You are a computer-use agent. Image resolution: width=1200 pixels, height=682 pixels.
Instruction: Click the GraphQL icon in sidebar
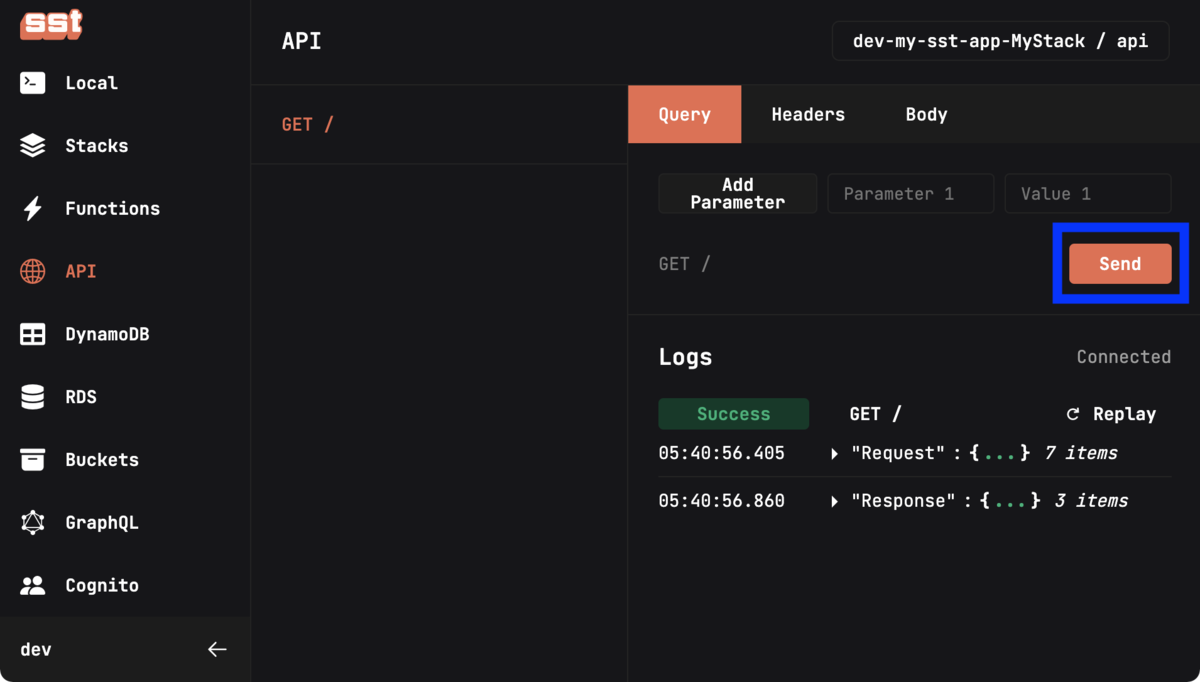pyautogui.click(x=32, y=522)
